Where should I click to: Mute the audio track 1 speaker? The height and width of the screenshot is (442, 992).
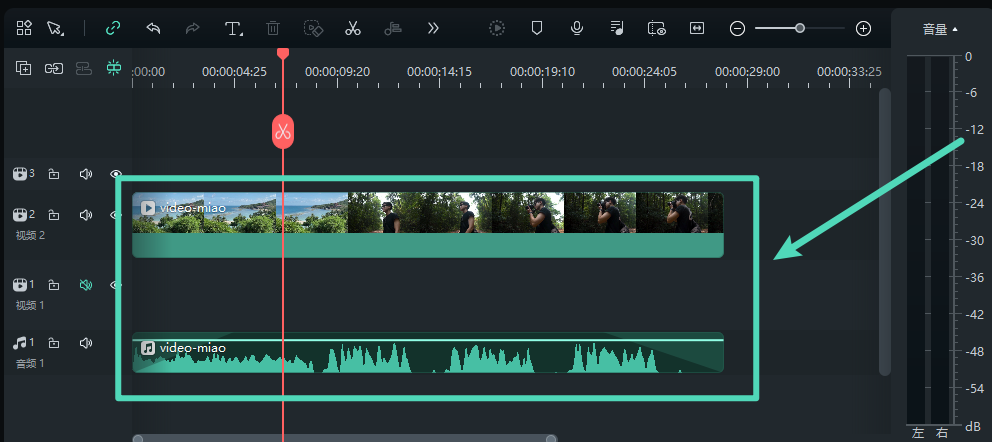point(86,343)
